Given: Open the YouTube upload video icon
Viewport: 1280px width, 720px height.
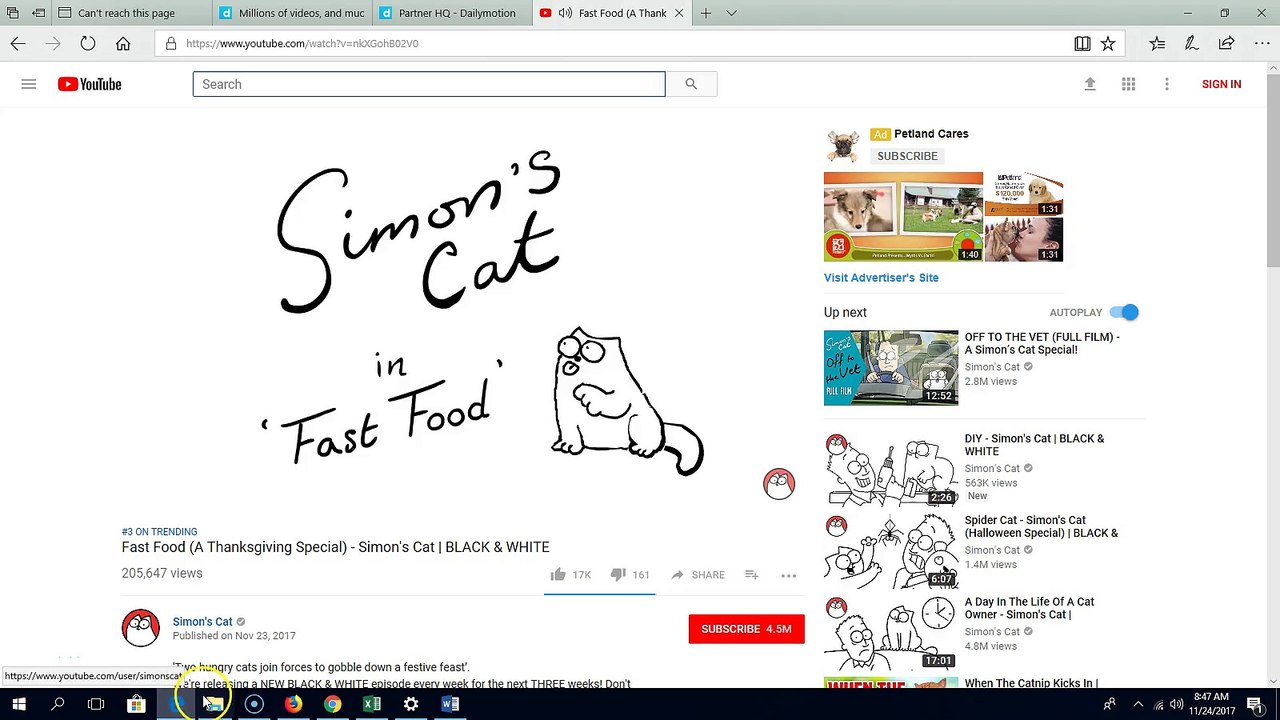Looking at the screenshot, I should [x=1090, y=84].
